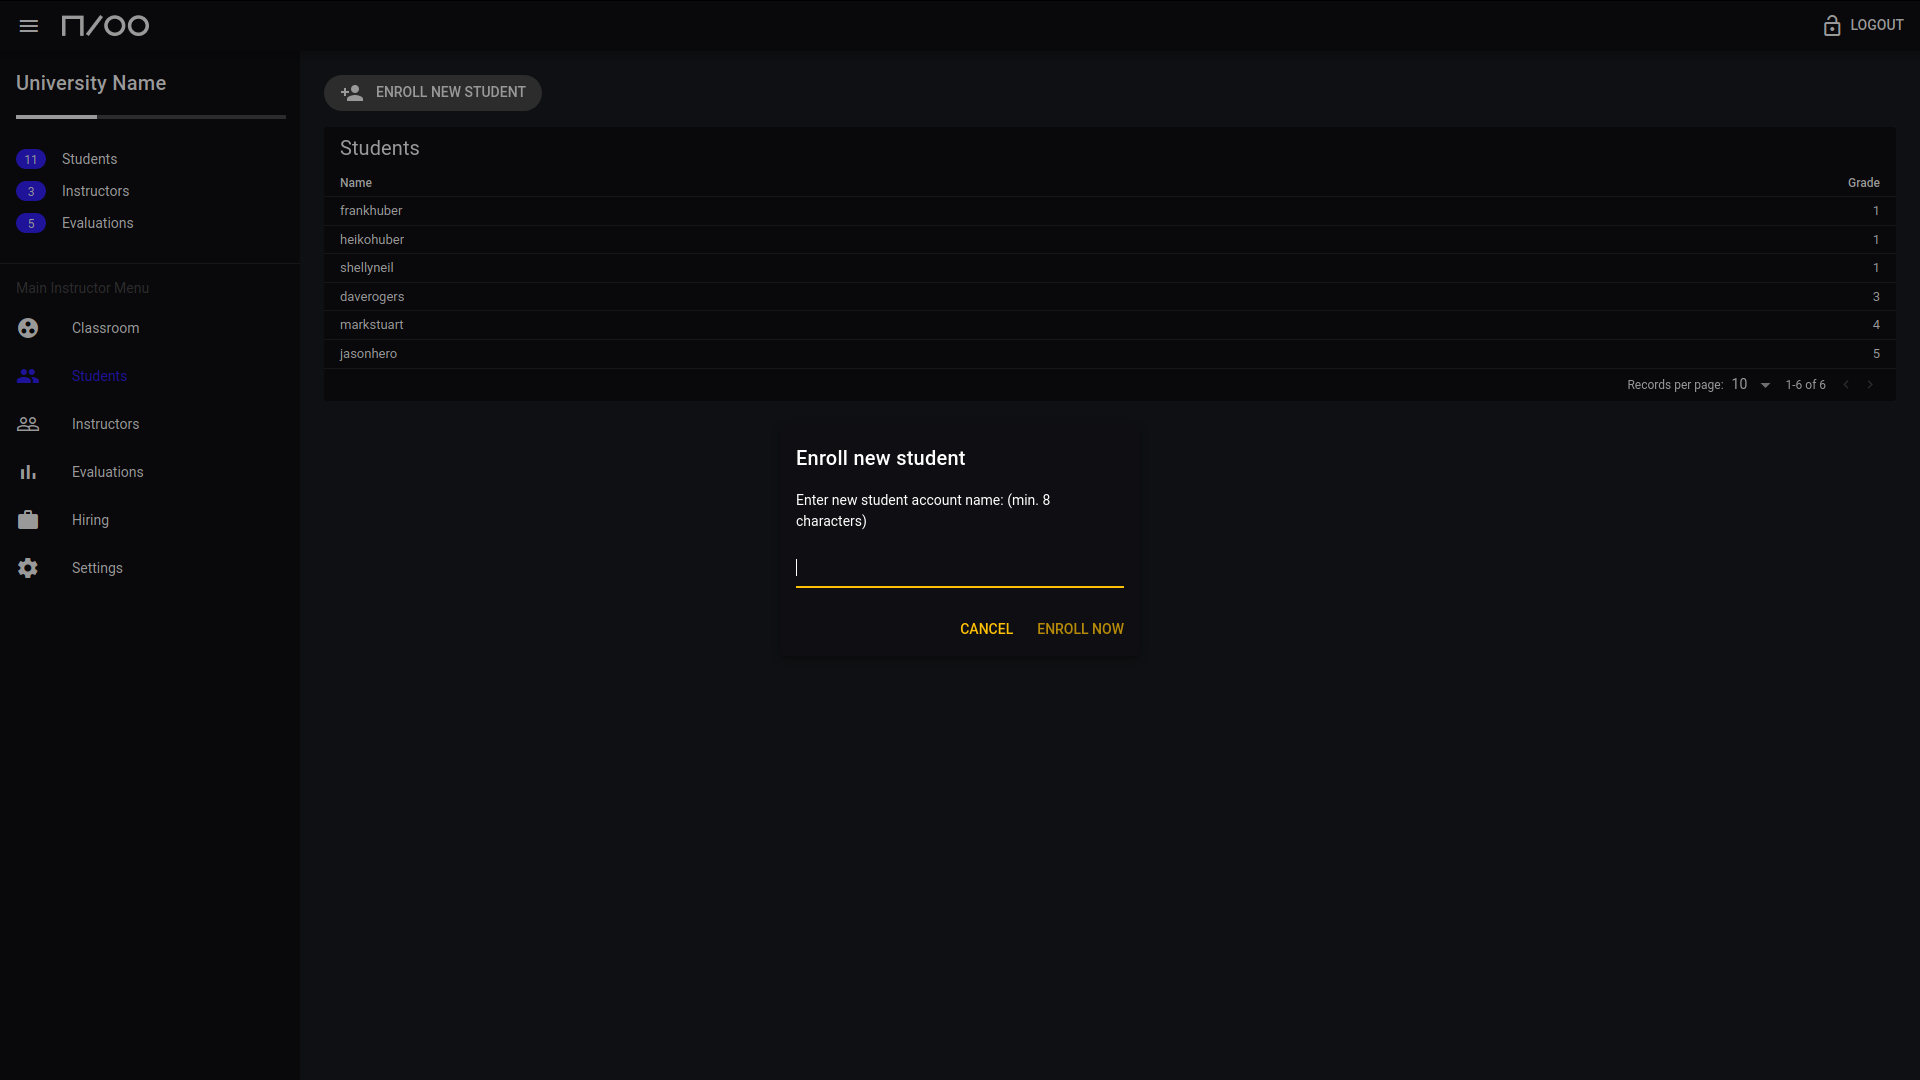Image resolution: width=1920 pixels, height=1080 pixels.
Task: Click the lock icon beside Logout
Action: 1831,26
